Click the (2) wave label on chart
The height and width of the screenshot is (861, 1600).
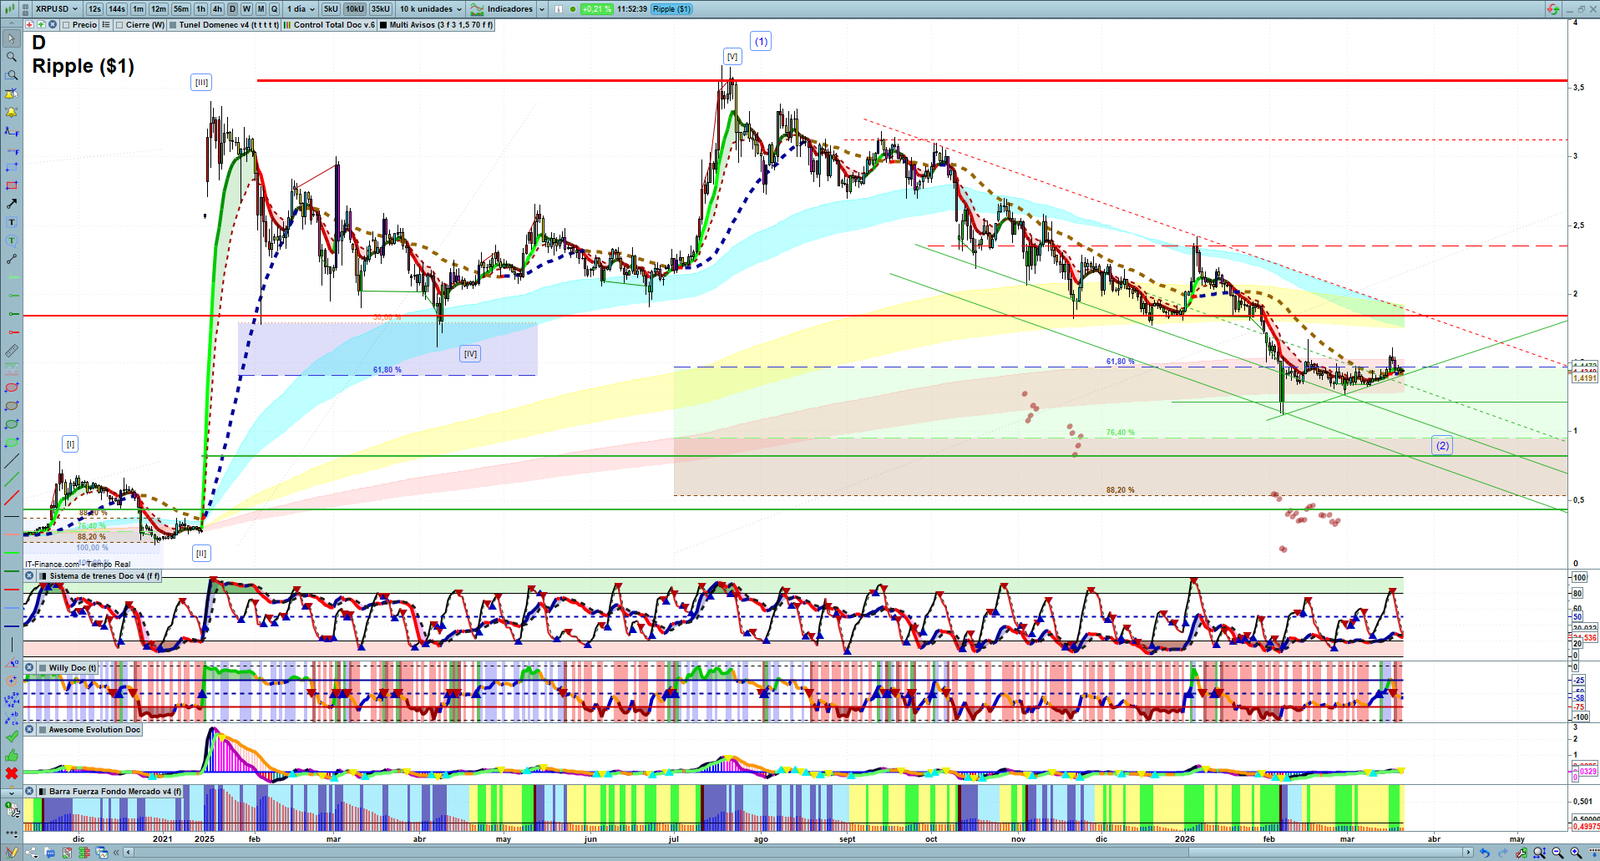tap(1442, 446)
